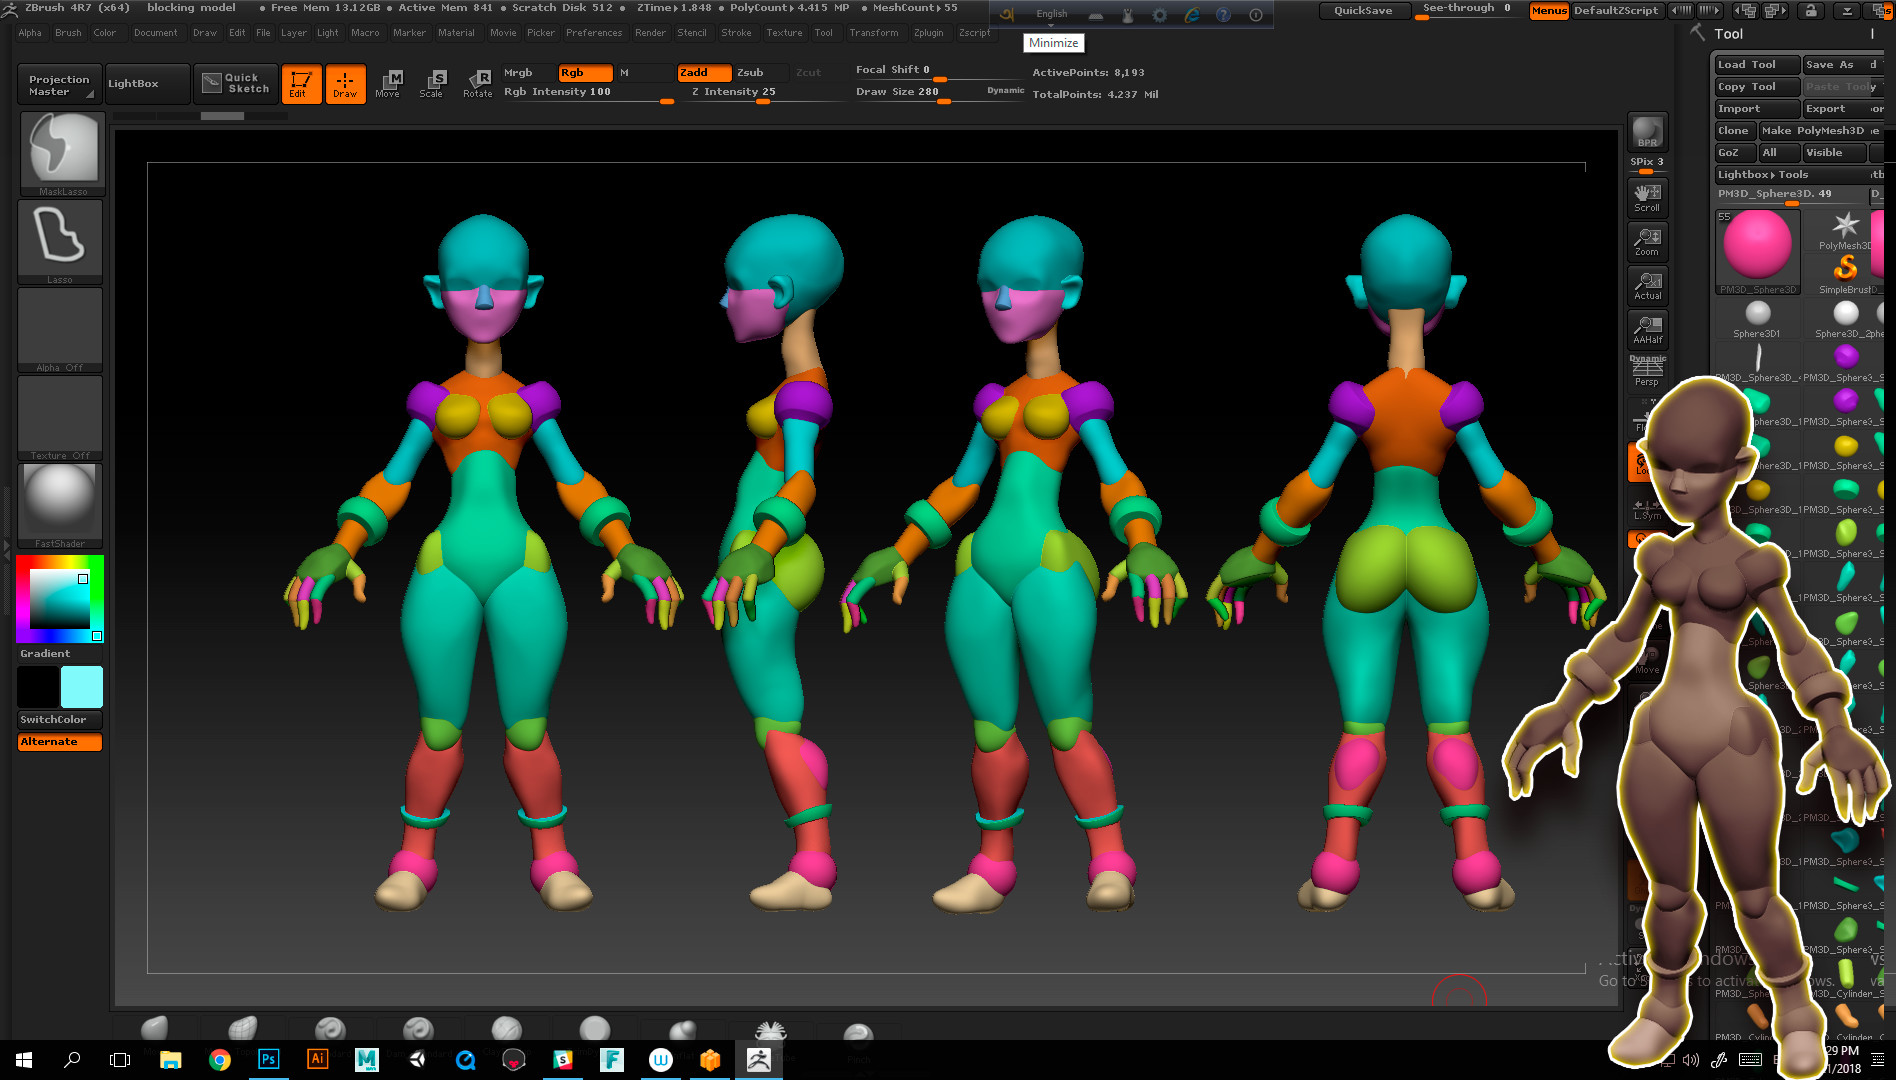Toggle Persp perspective view
Image resolution: width=1896 pixels, height=1080 pixels.
tap(1647, 372)
